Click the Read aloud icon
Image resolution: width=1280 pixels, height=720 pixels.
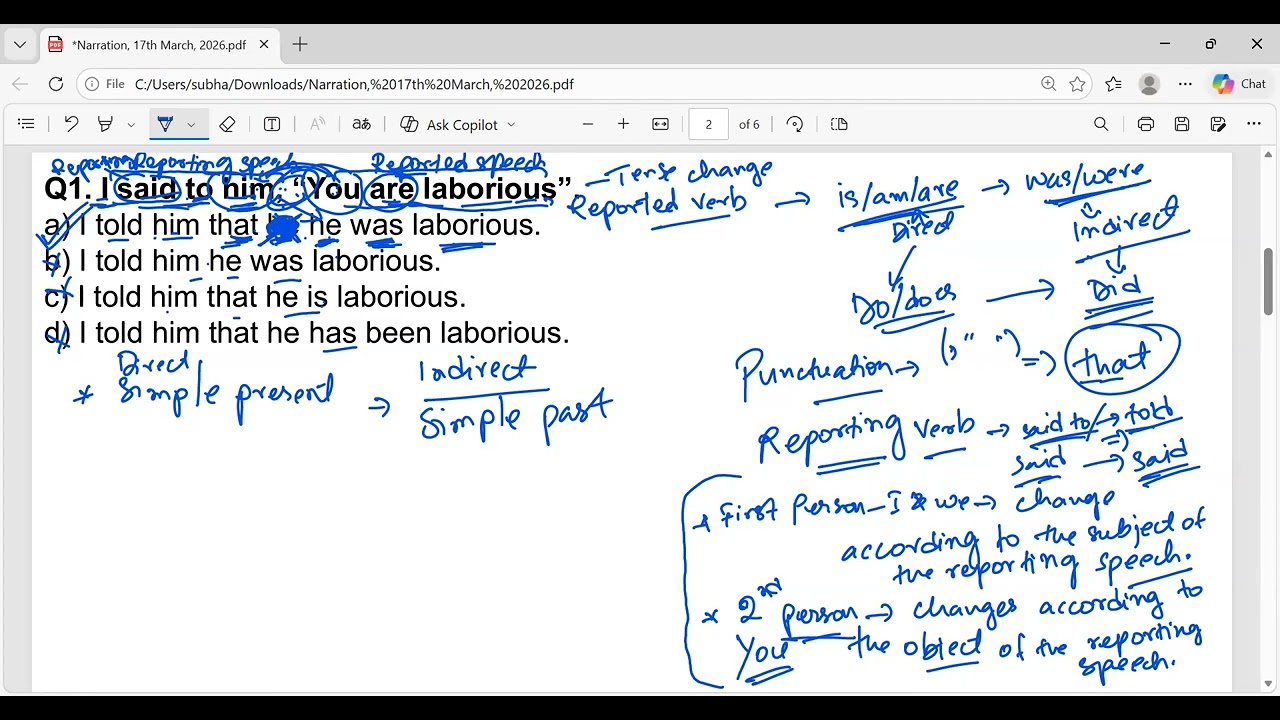(317, 124)
